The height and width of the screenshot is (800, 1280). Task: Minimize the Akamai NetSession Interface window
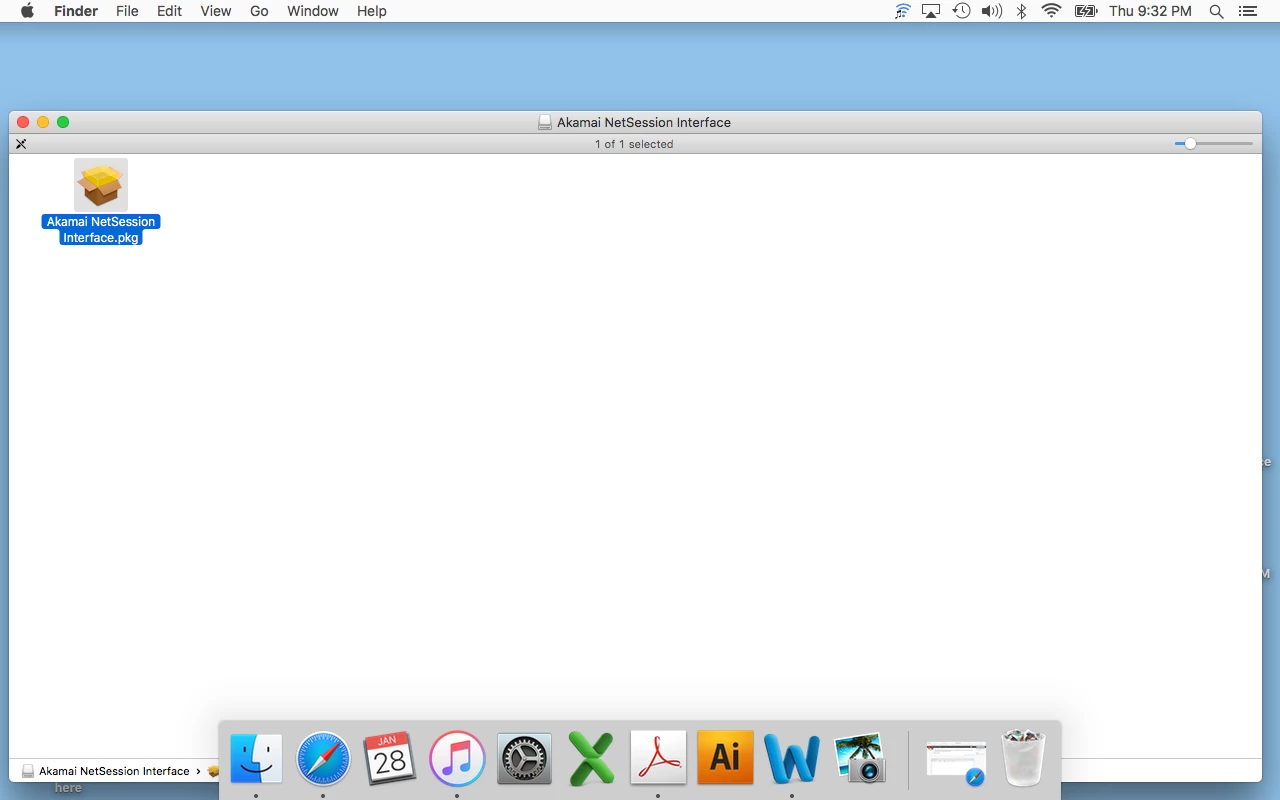43,122
